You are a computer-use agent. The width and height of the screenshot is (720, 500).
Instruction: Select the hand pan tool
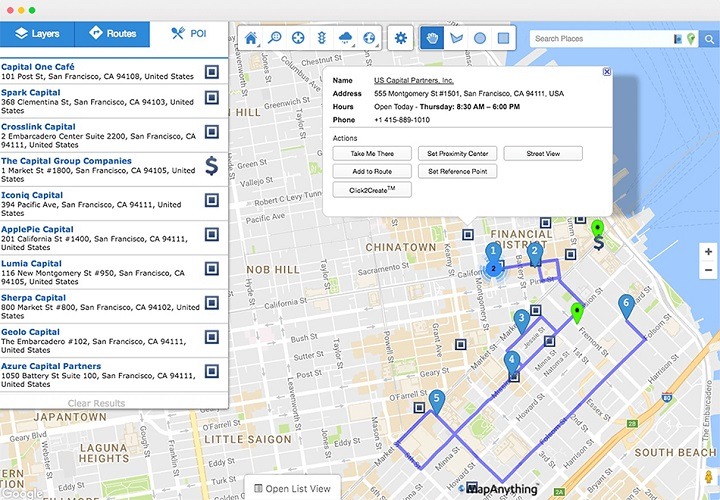pos(432,38)
